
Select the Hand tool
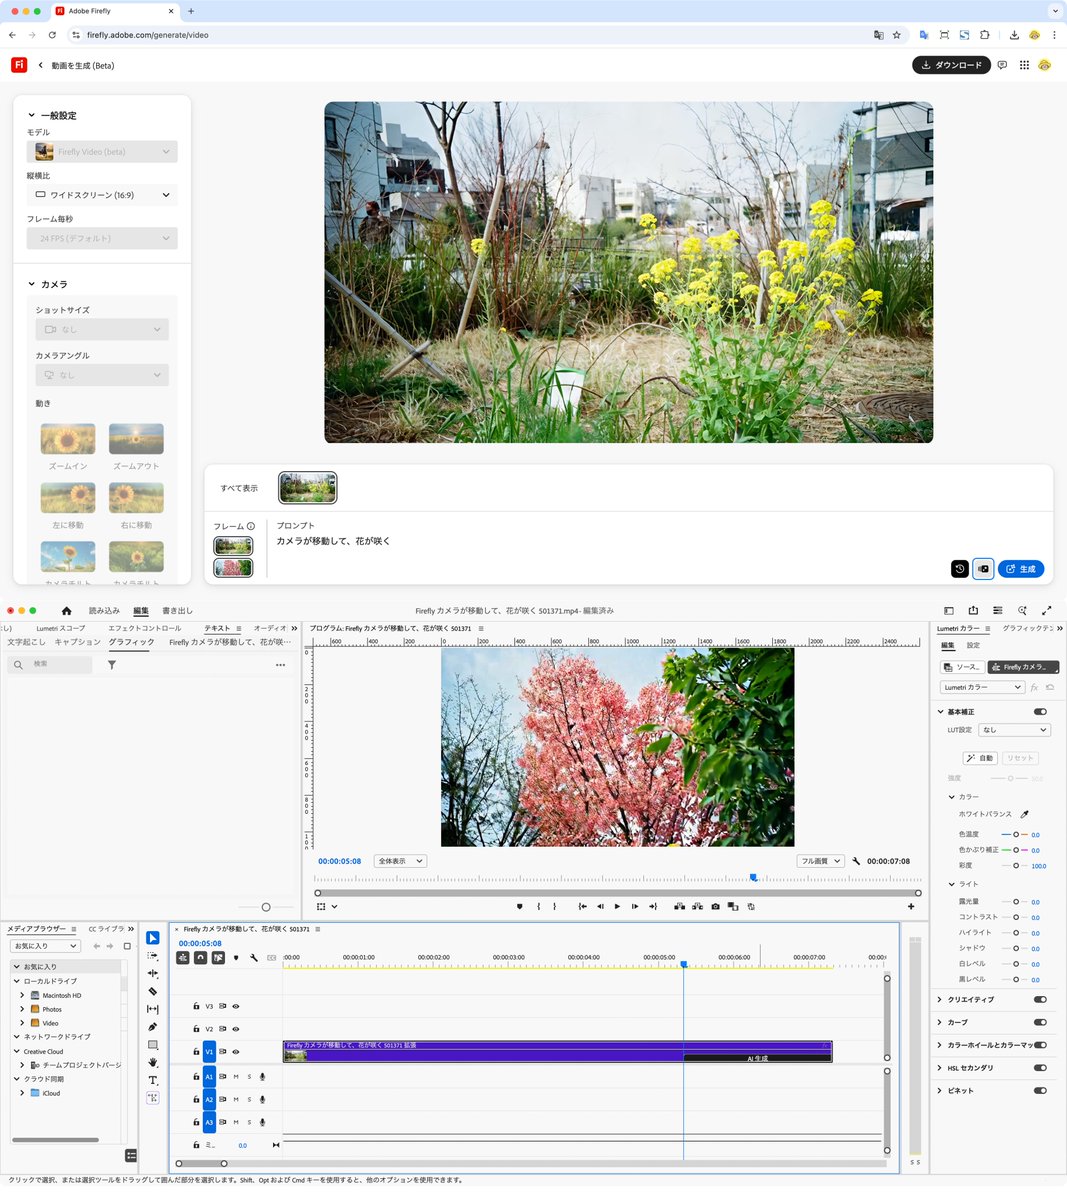point(152,1062)
